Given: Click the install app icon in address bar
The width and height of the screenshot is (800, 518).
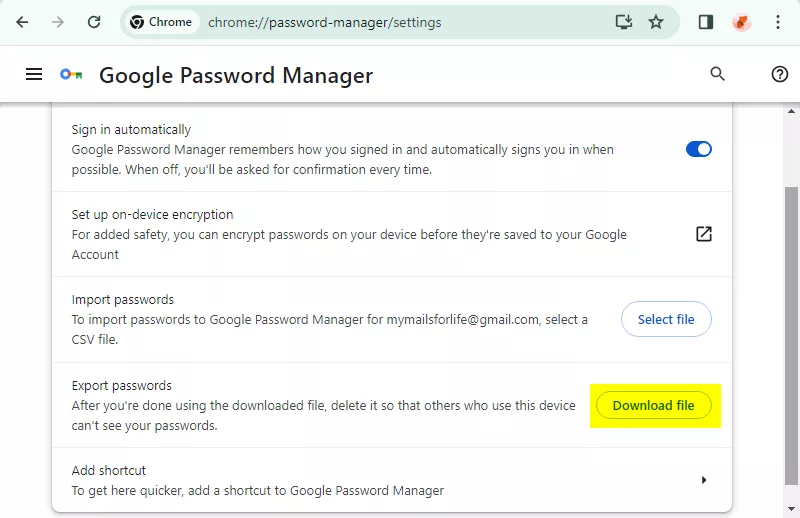Looking at the screenshot, I should (623, 22).
